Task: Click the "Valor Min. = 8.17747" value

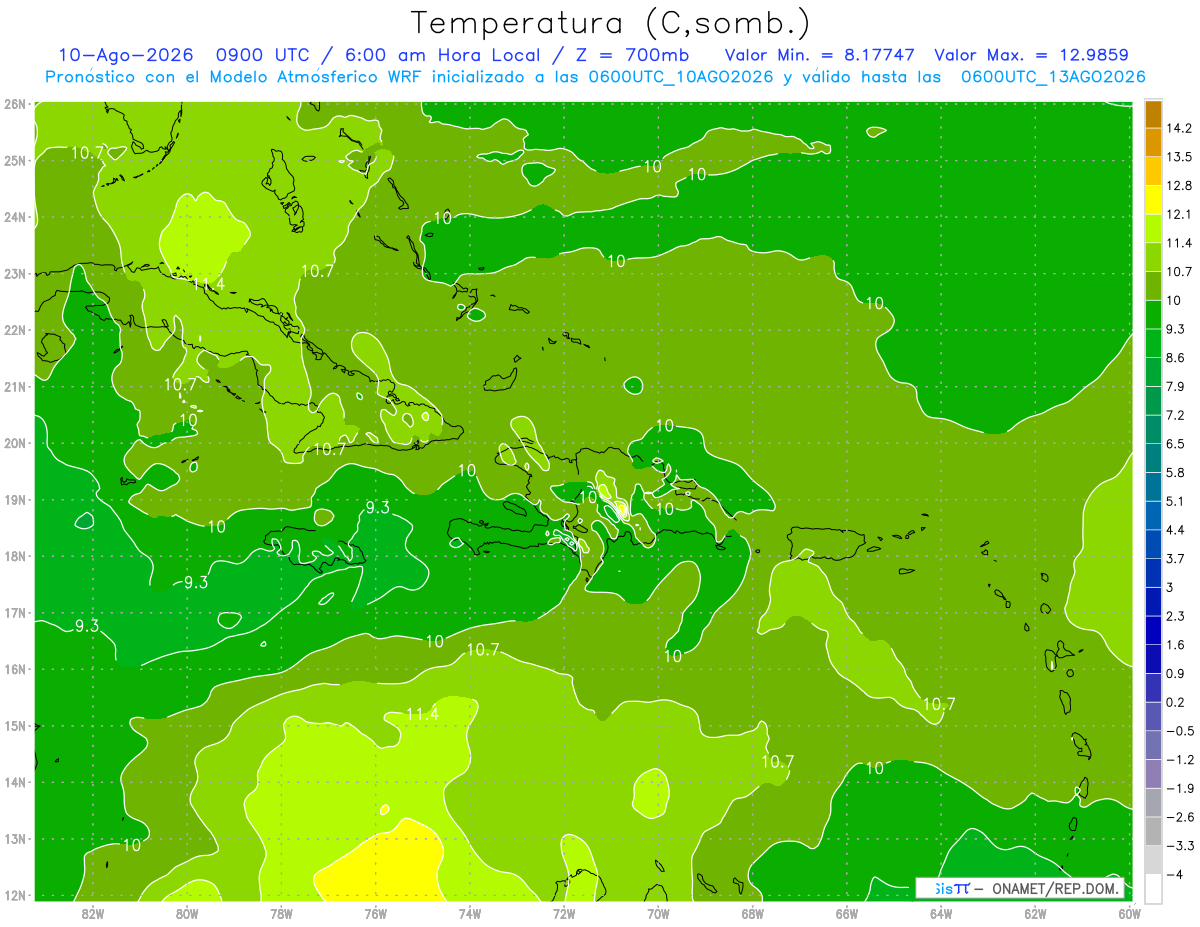Action: pyautogui.click(x=819, y=55)
